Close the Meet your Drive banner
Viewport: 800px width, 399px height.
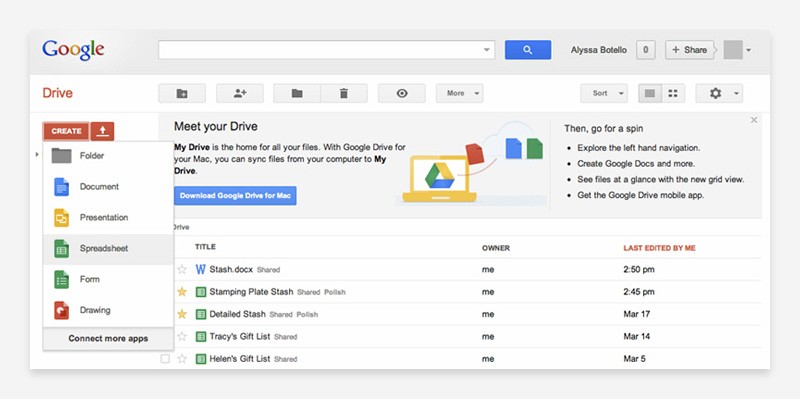[754, 120]
